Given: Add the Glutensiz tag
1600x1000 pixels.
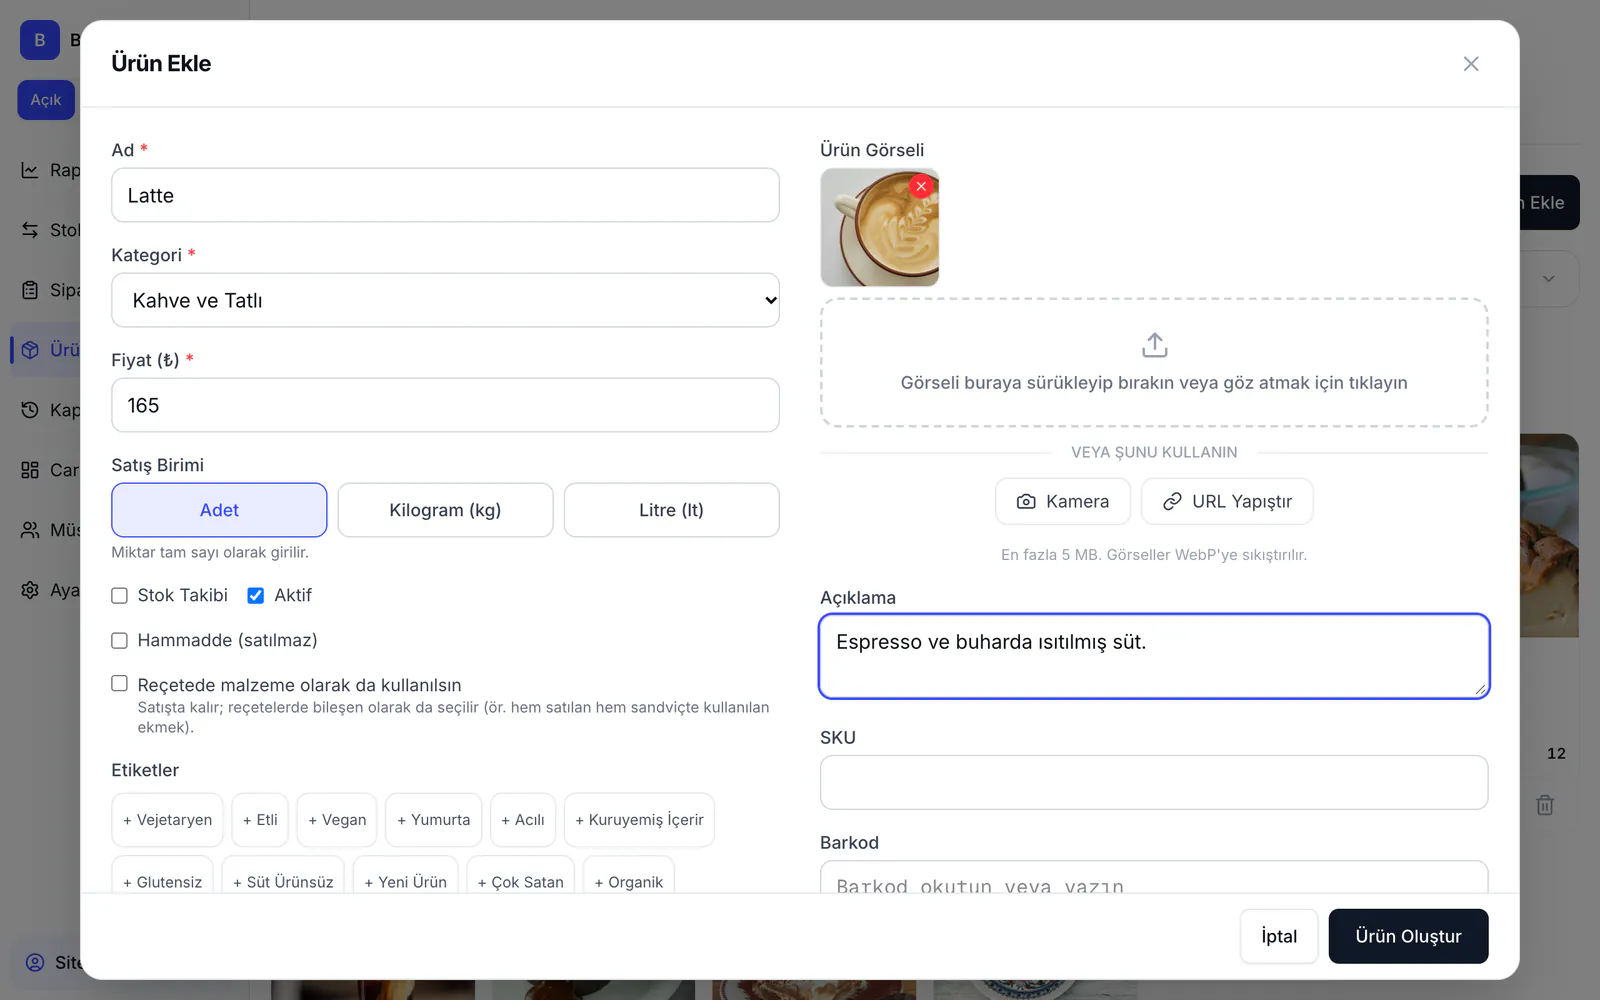Looking at the screenshot, I should [162, 875].
